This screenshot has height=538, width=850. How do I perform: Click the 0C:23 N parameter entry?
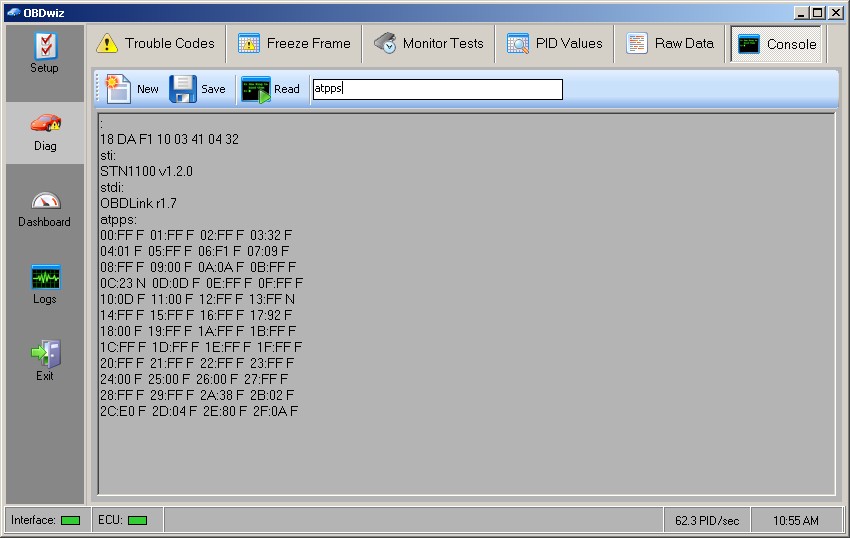(x=123, y=283)
